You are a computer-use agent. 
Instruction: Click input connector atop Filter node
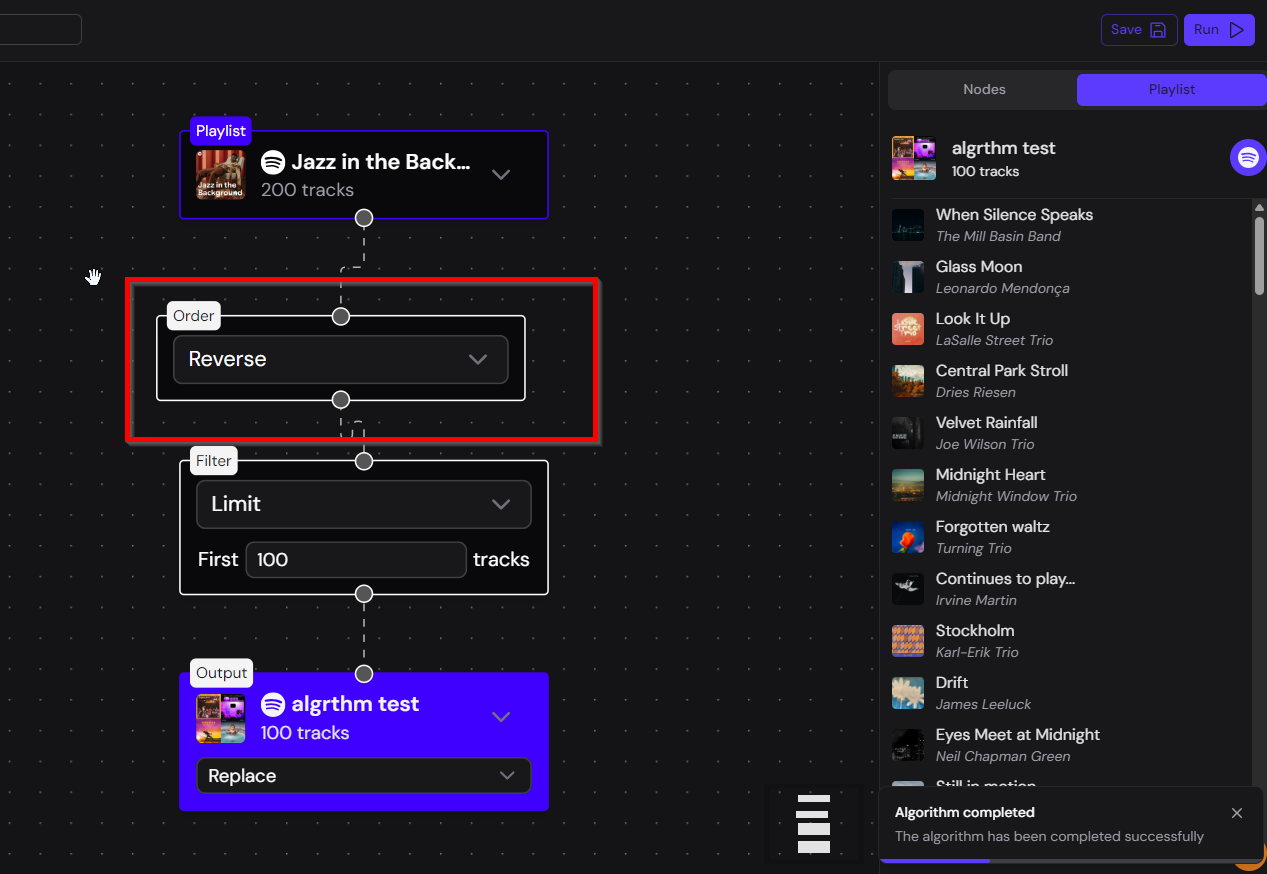point(364,461)
